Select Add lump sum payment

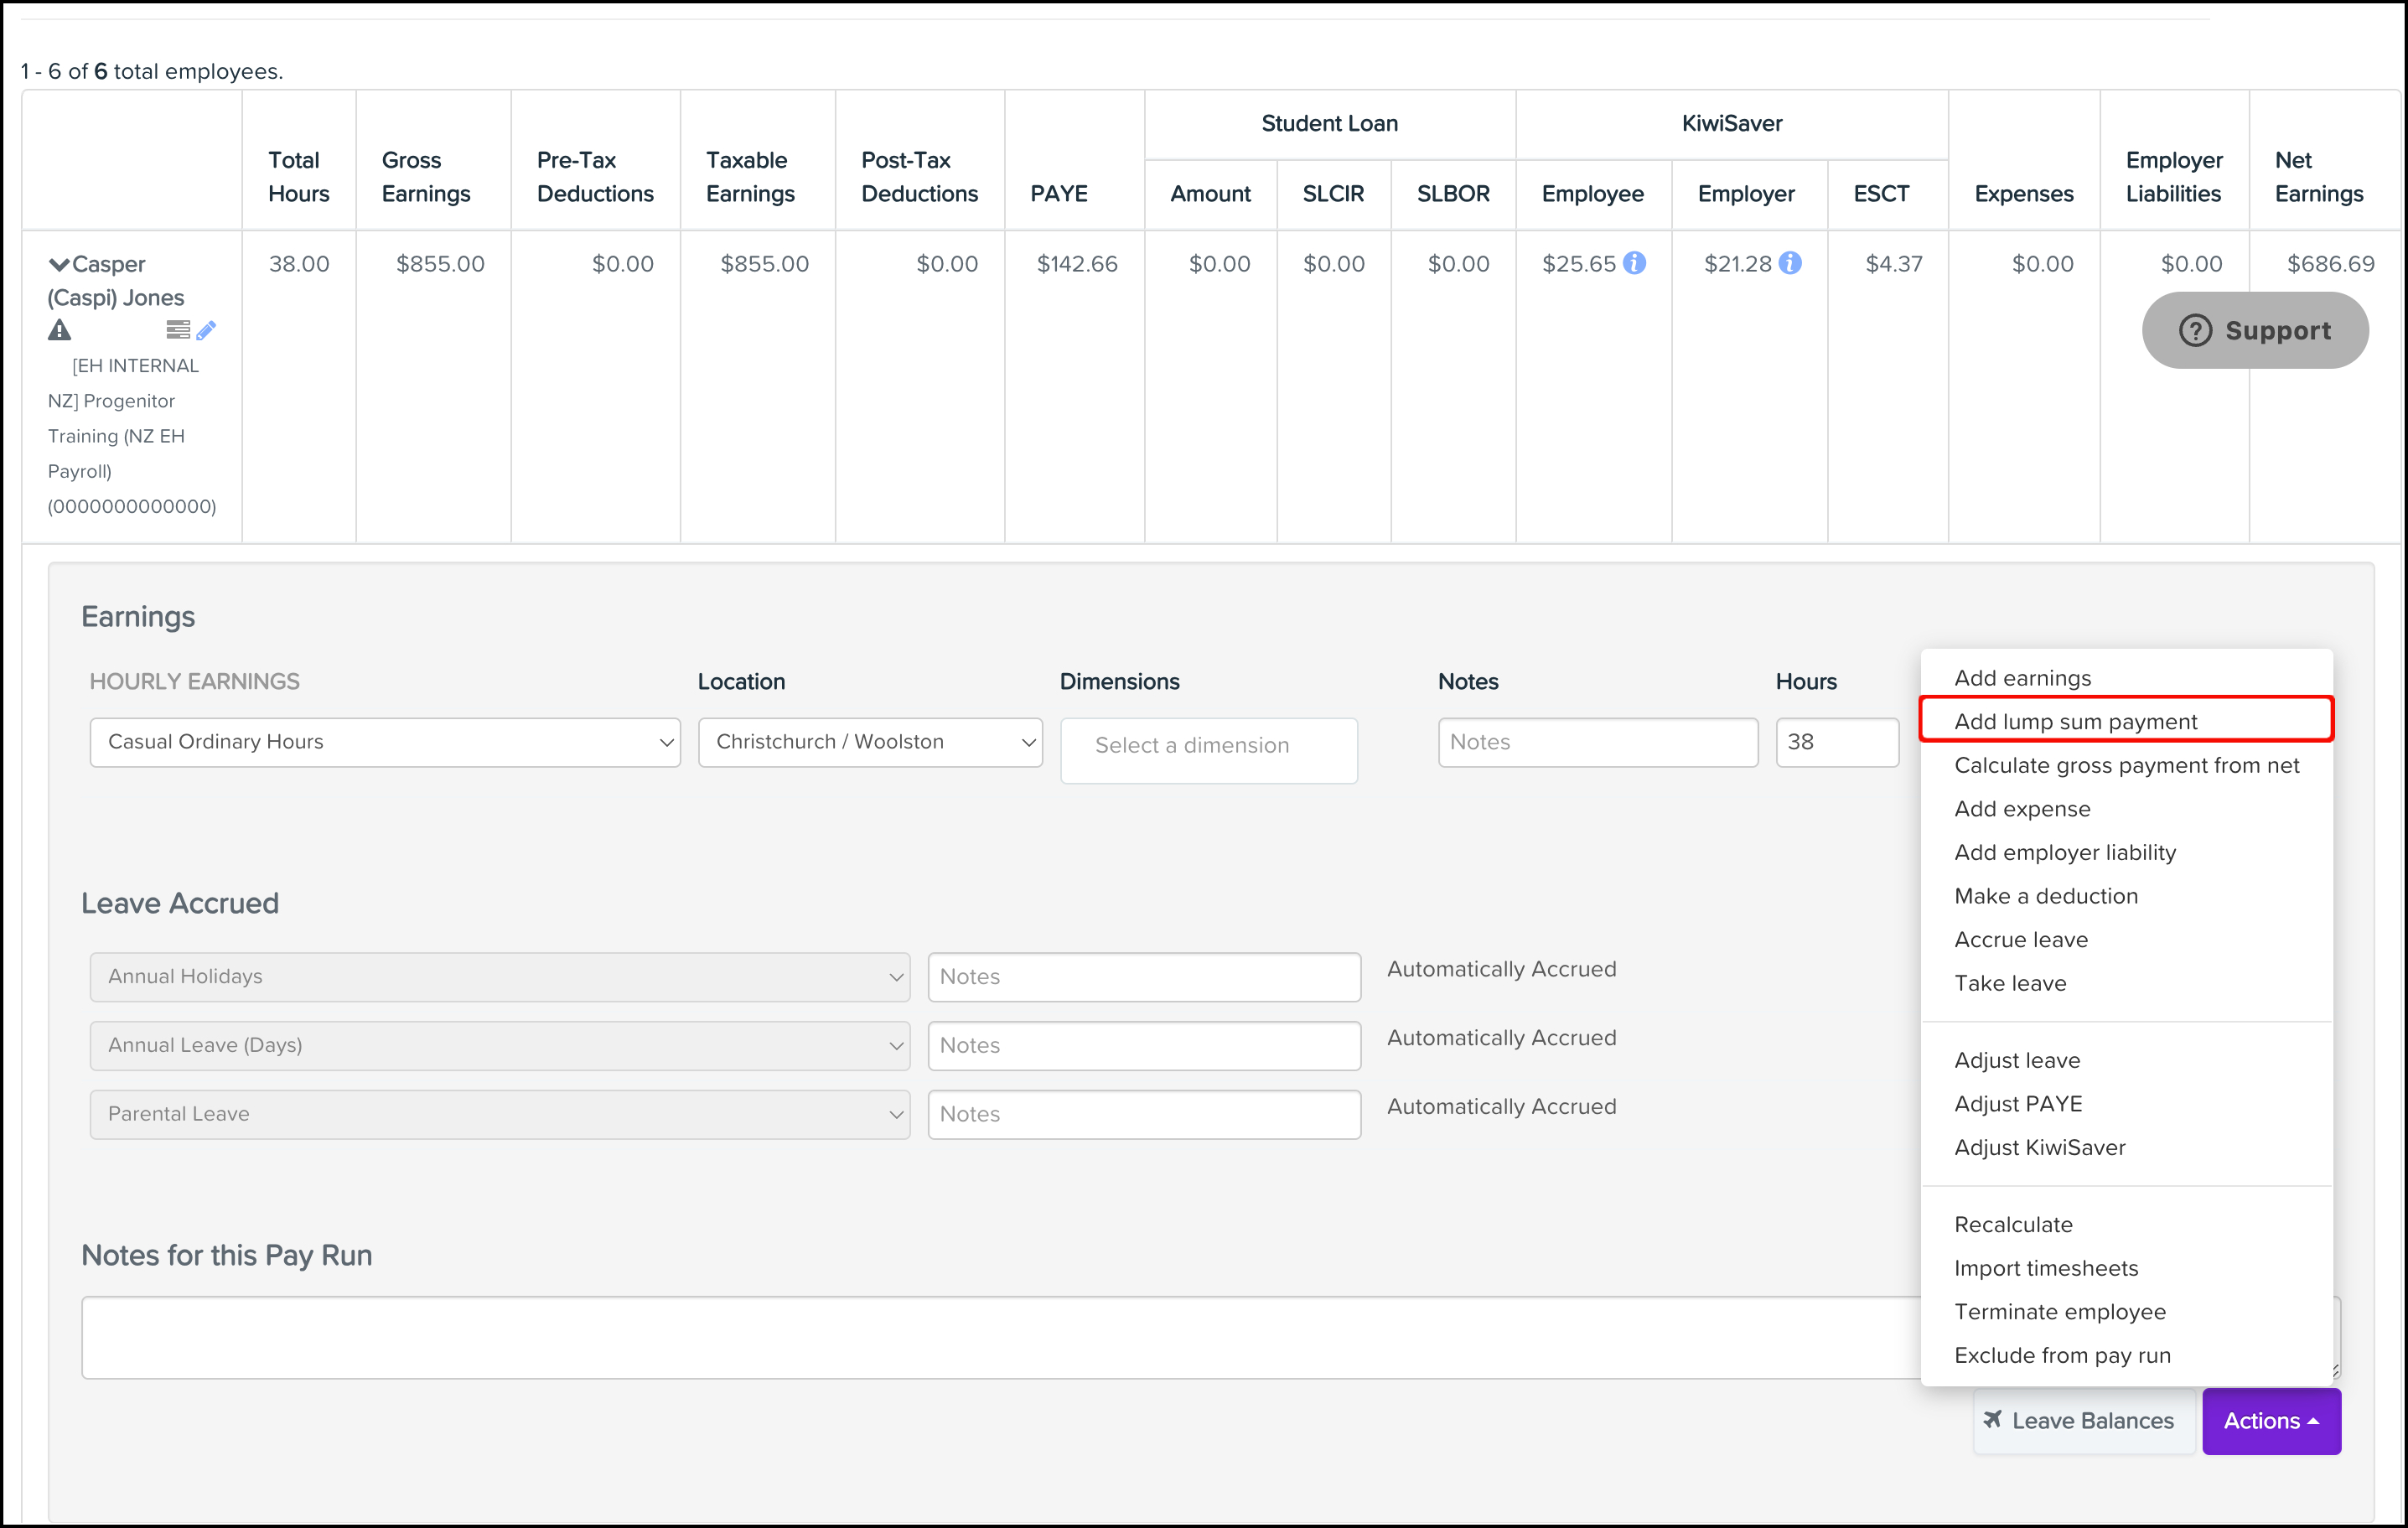[2076, 722]
